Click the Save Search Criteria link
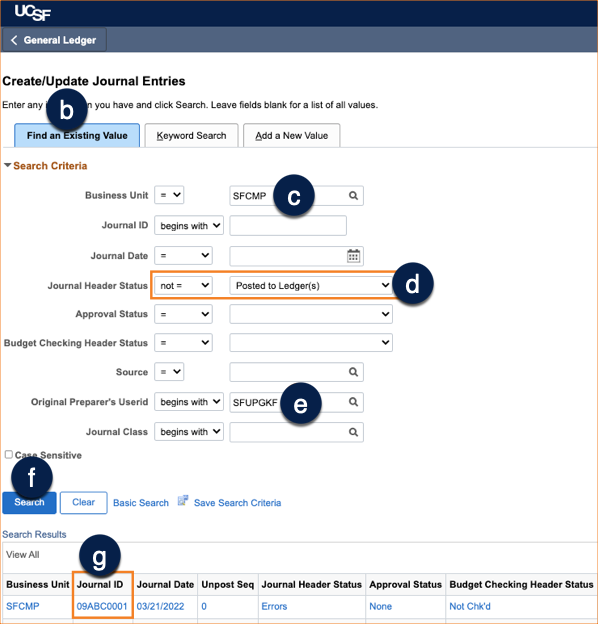Screen dimensions: 598x624 (x=238, y=503)
